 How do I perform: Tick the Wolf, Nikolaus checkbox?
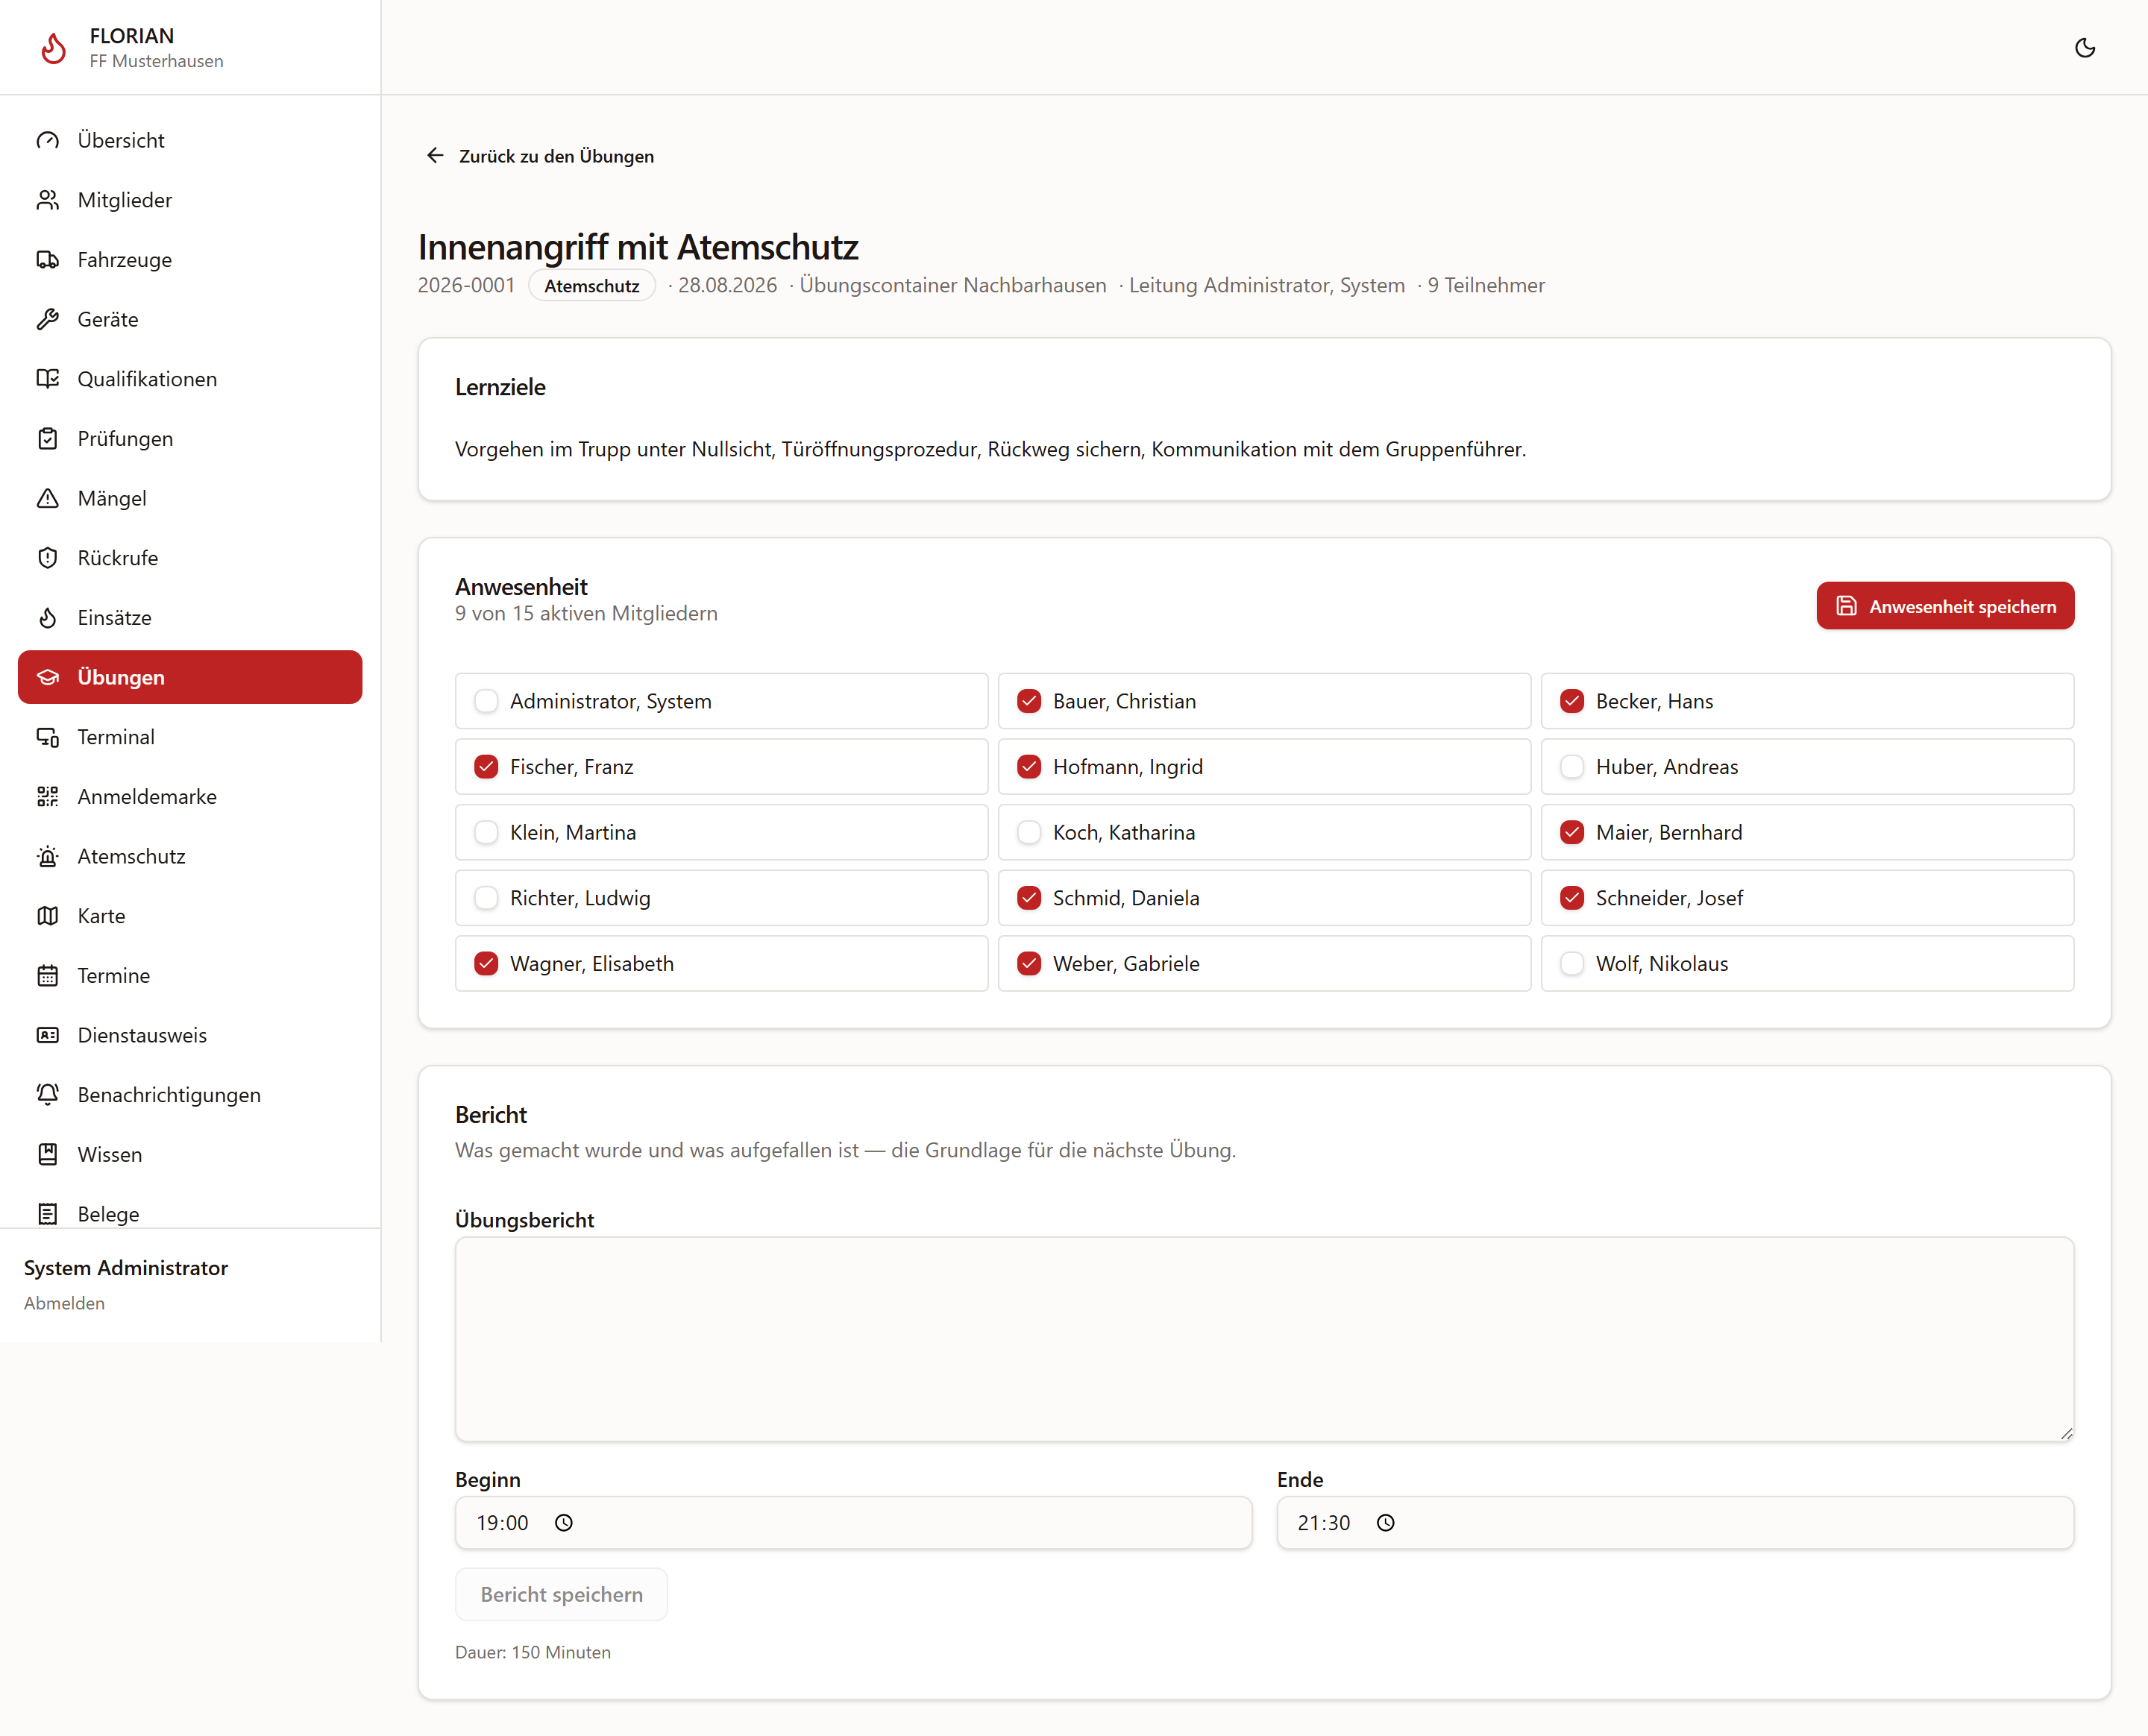tap(1572, 963)
